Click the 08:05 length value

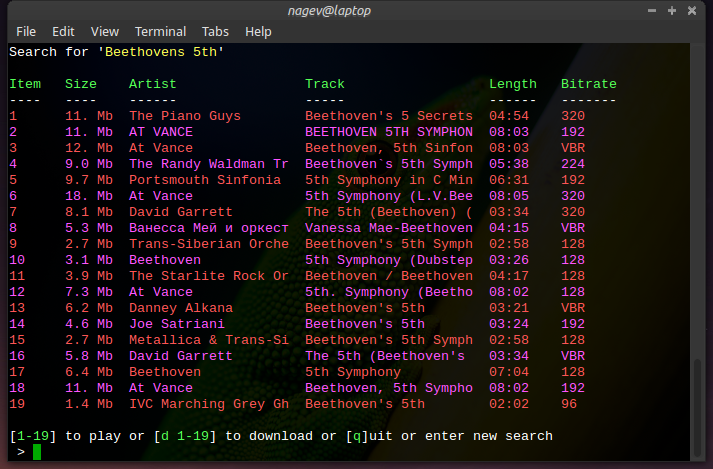(x=509, y=196)
